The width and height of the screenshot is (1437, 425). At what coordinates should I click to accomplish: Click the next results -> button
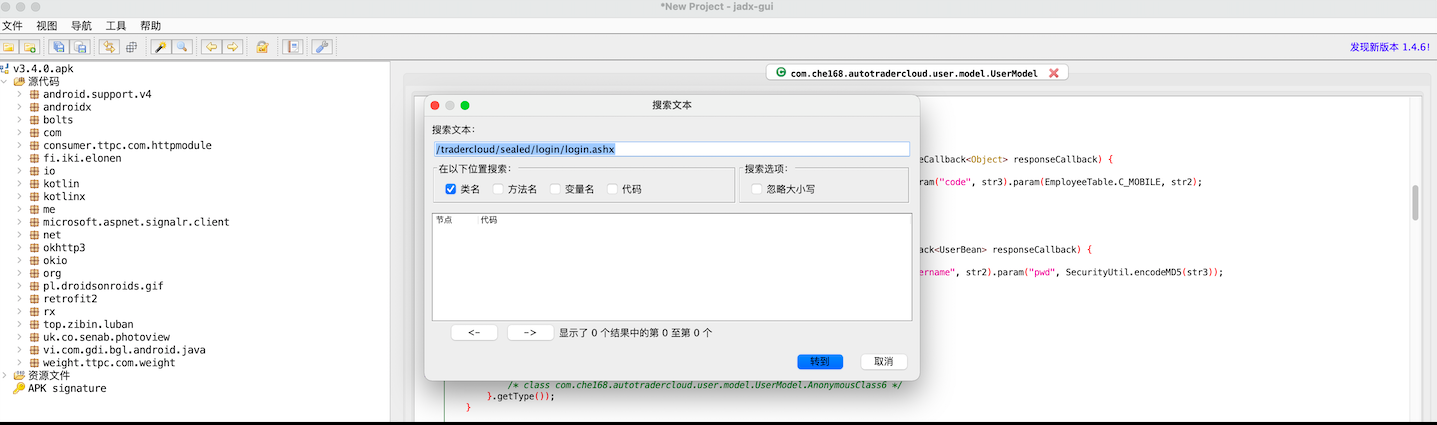tap(530, 333)
